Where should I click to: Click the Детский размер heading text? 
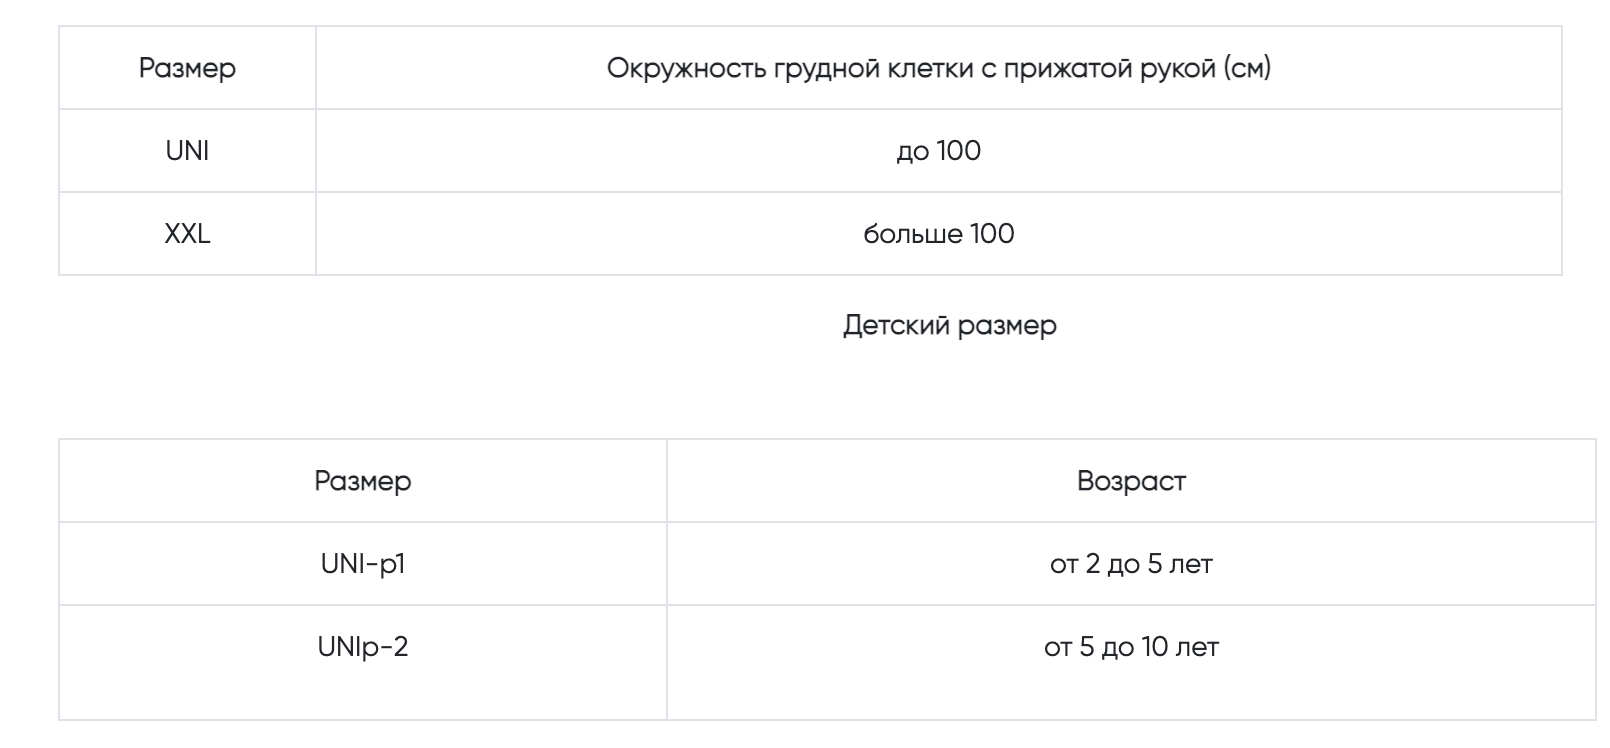[949, 326]
